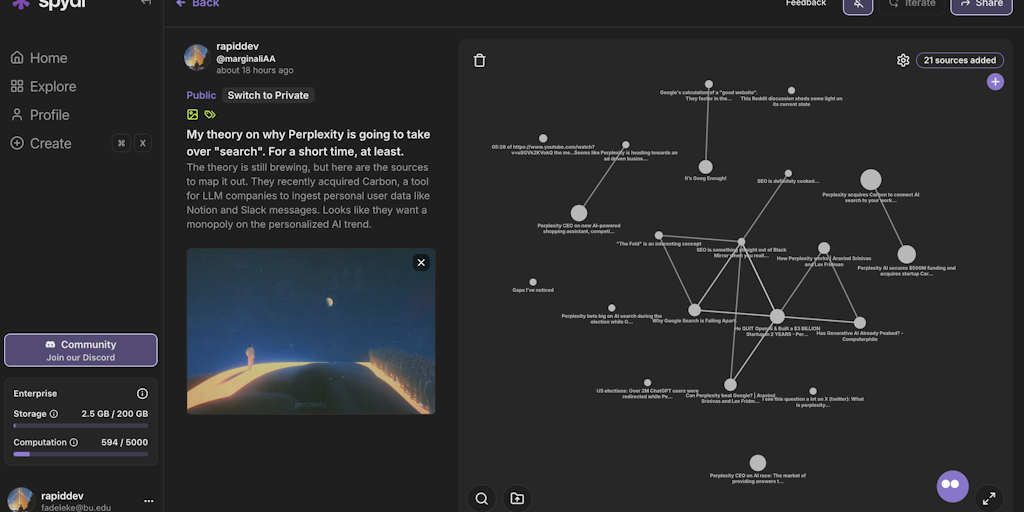Screen dimensions: 1024x512
Task: Click the spydr logo
Action: point(49,4)
